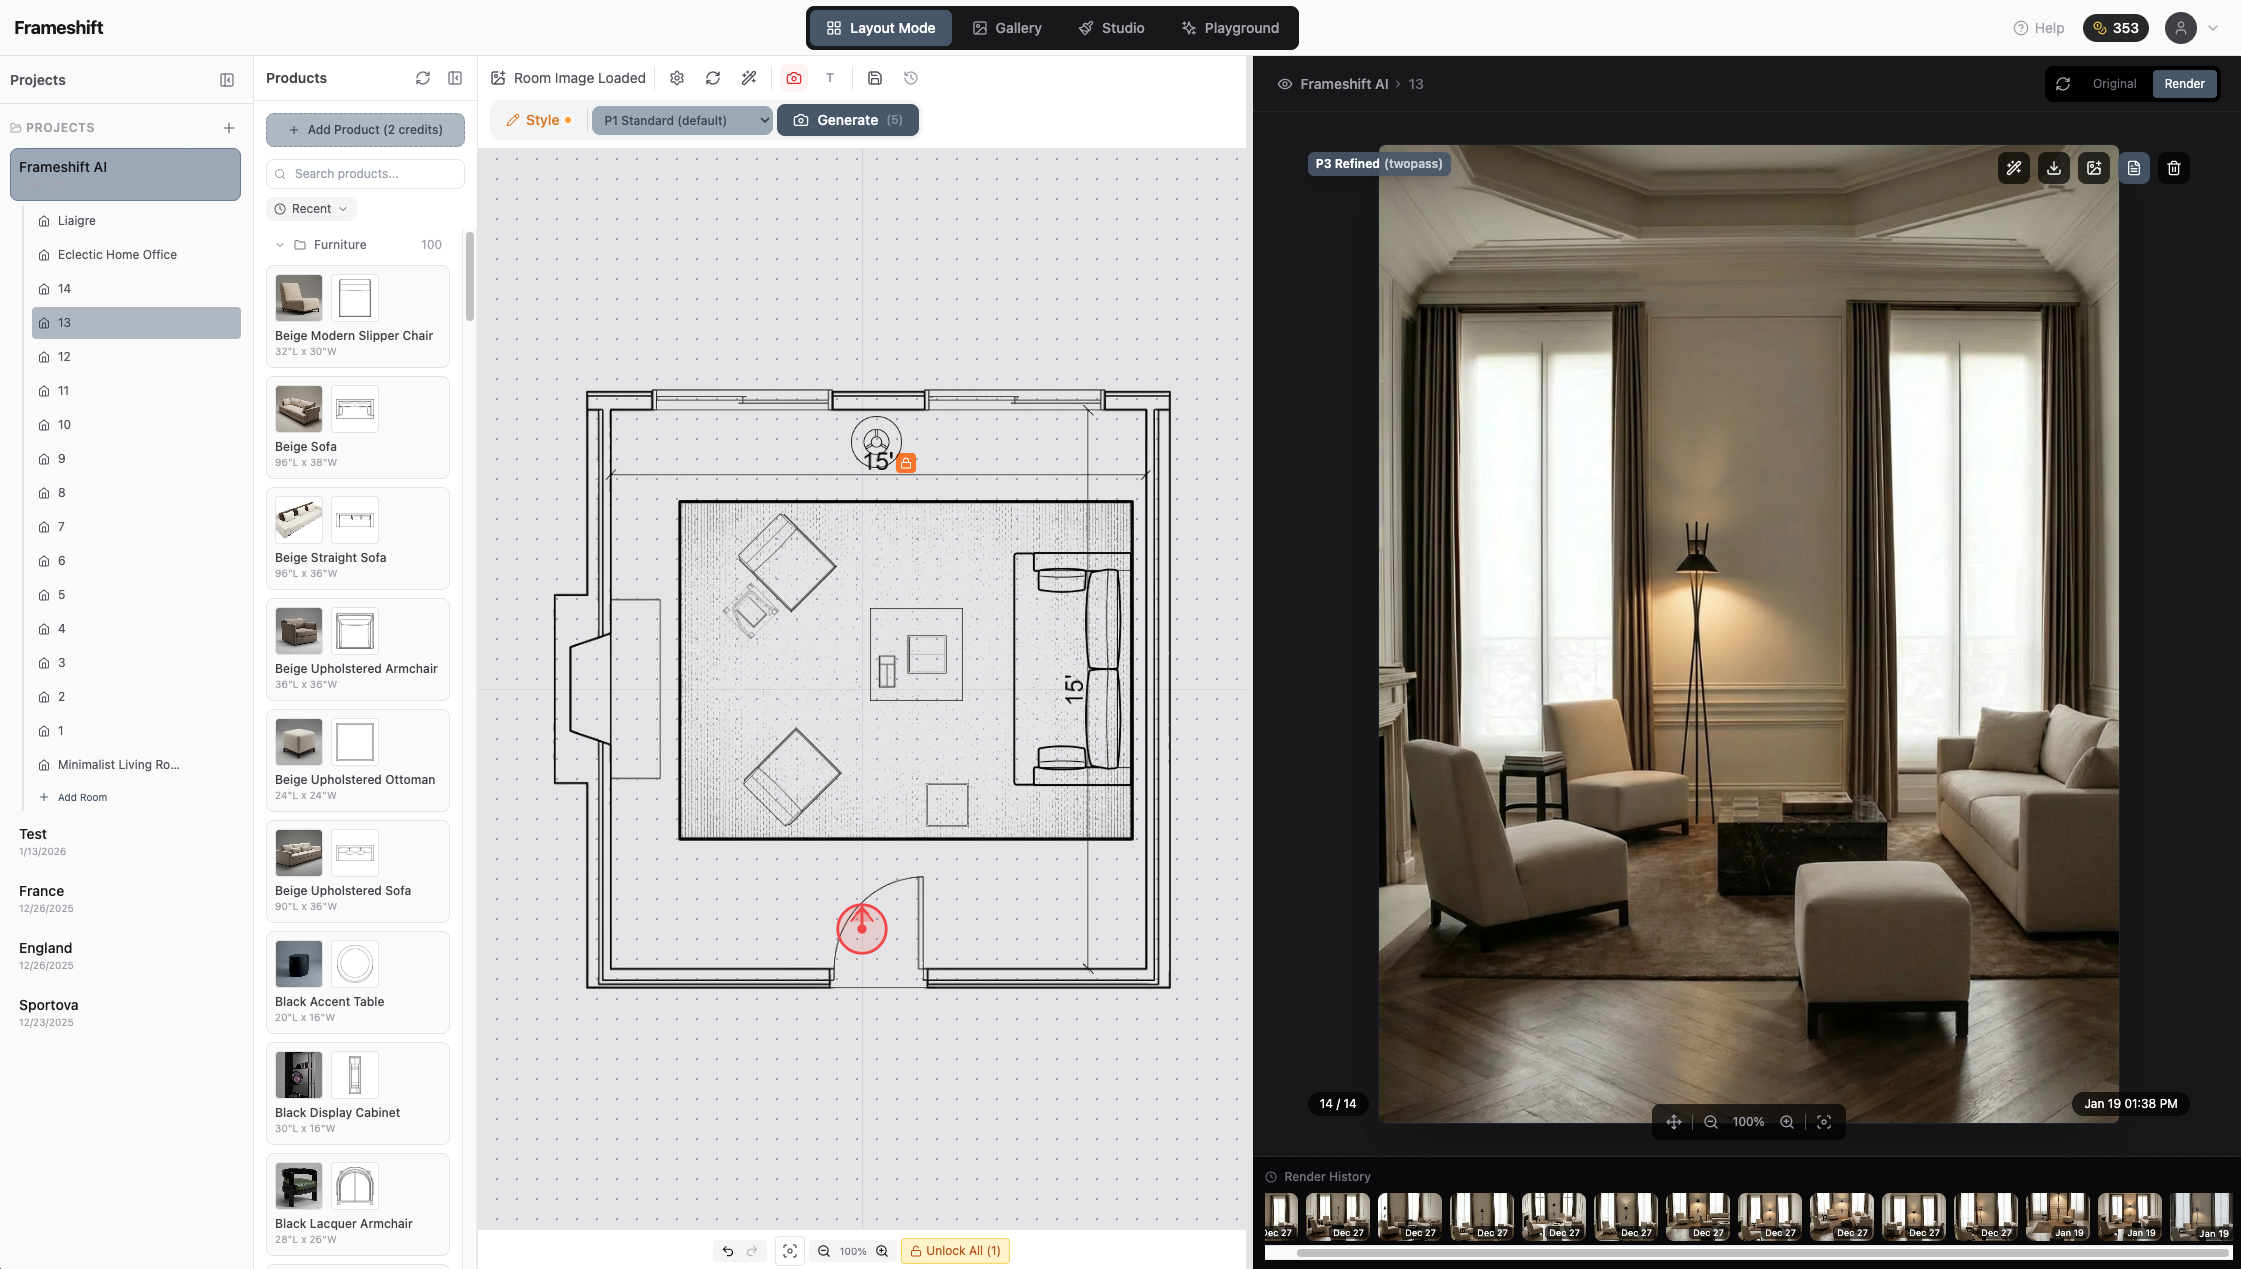Click the red camera icon in toolbar
This screenshot has height=1269, width=2241.
coord(794,78)
